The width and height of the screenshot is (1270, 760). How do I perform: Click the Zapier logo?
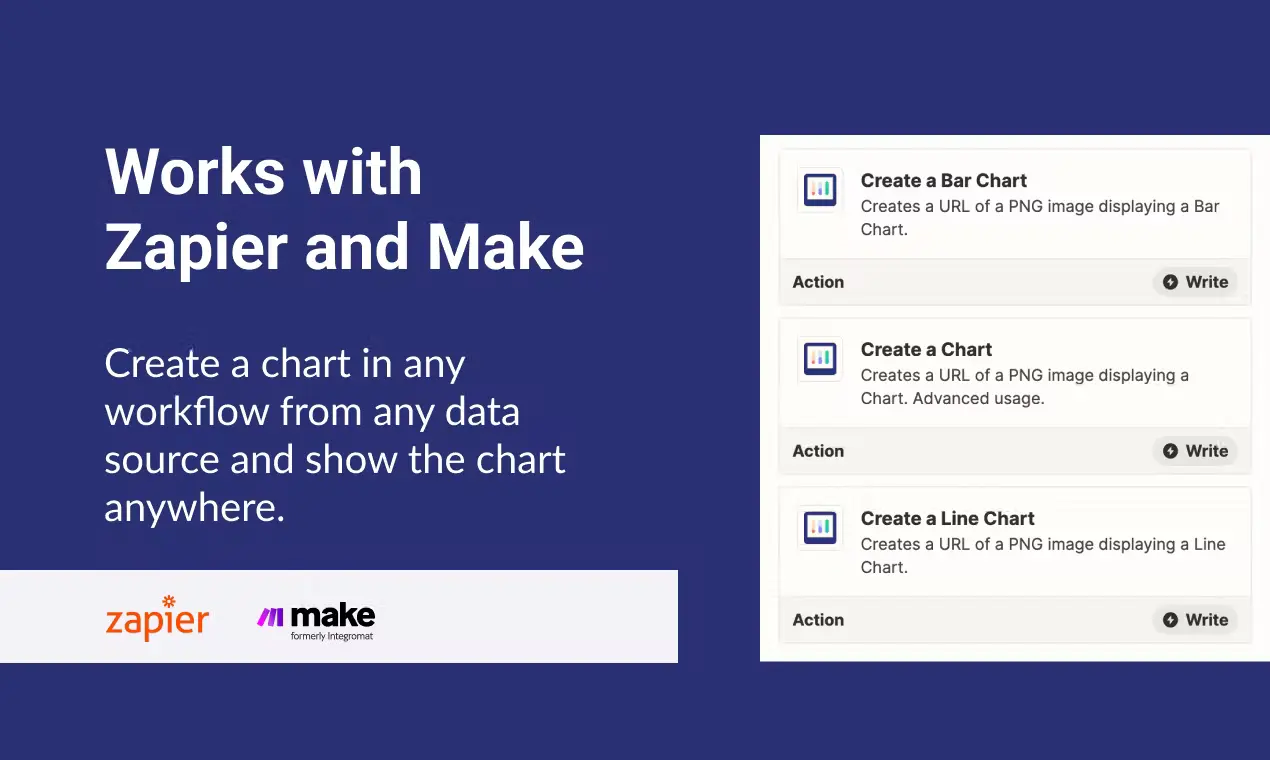(157, 619)
